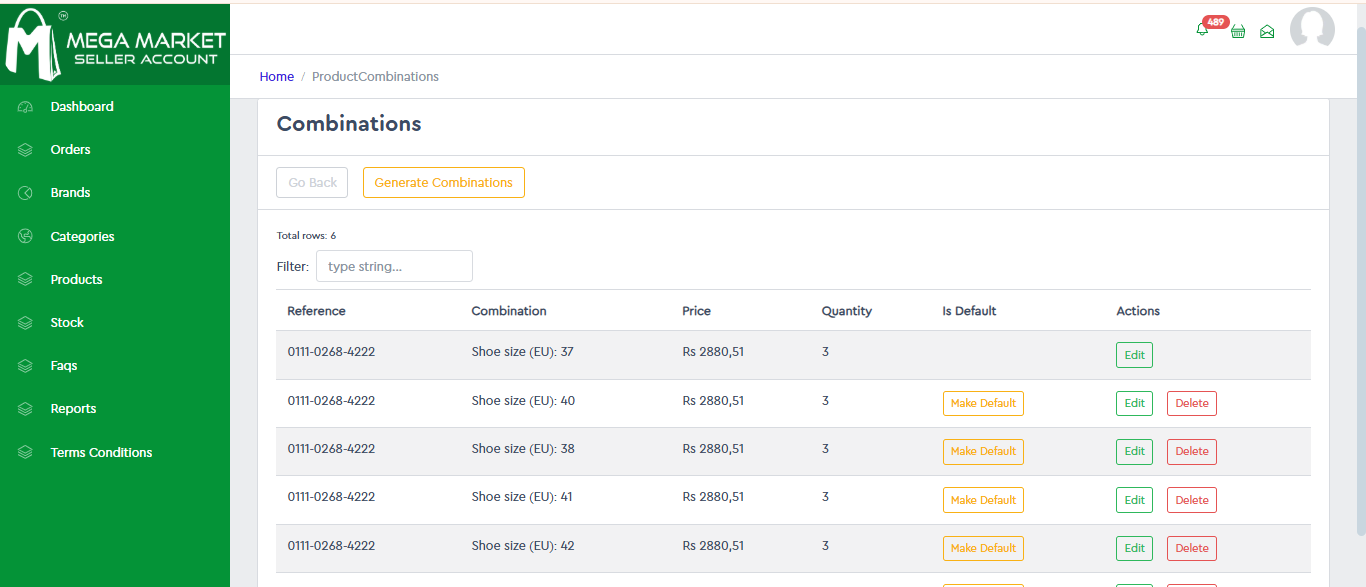The width and height of the screenshot is (1366, 587).
Task: Click the Reports layers icon in sidebar
Action: [x=26, y=409]
